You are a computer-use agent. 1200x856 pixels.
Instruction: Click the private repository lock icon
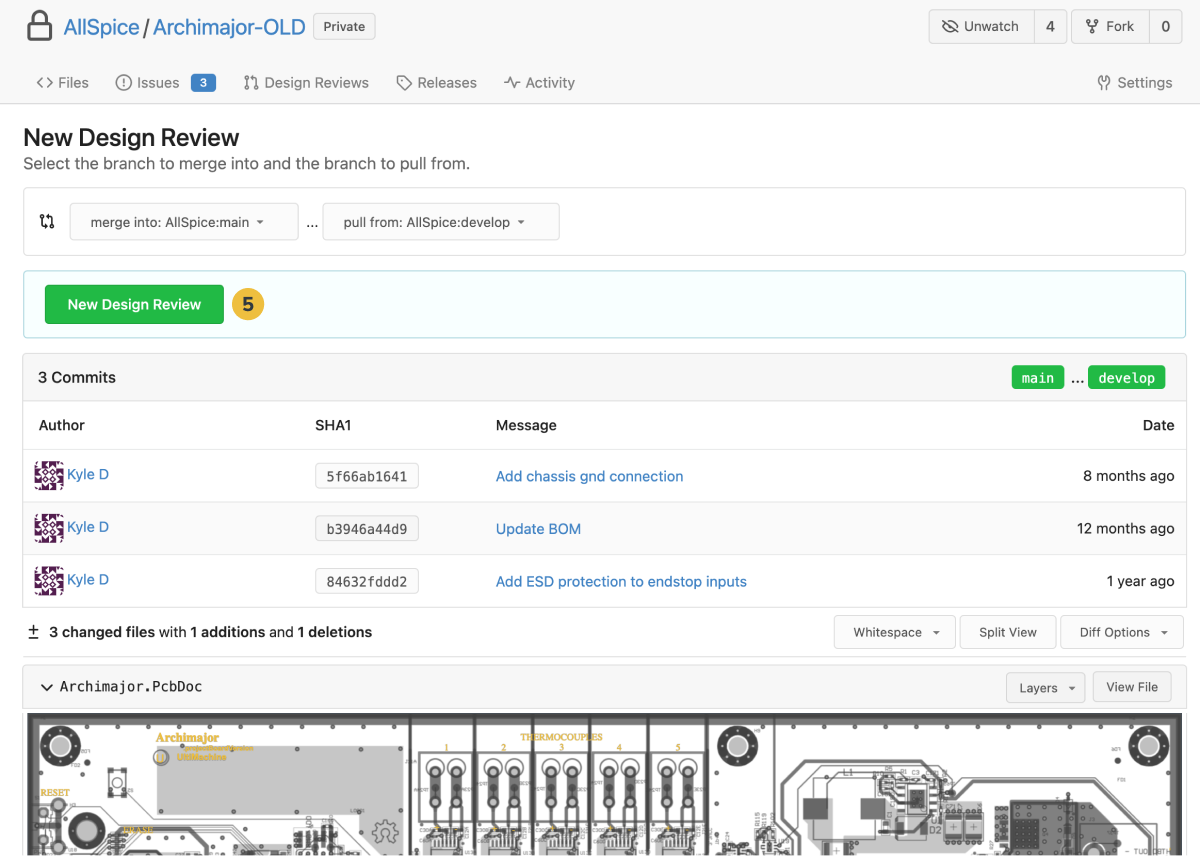(x=39, y=27)
